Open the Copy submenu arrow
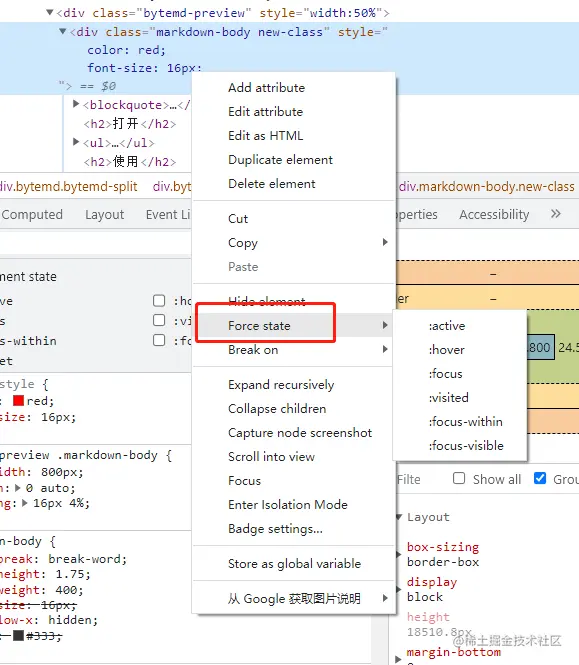This screenshot has height=665, width=579. (x=385, y=242)
